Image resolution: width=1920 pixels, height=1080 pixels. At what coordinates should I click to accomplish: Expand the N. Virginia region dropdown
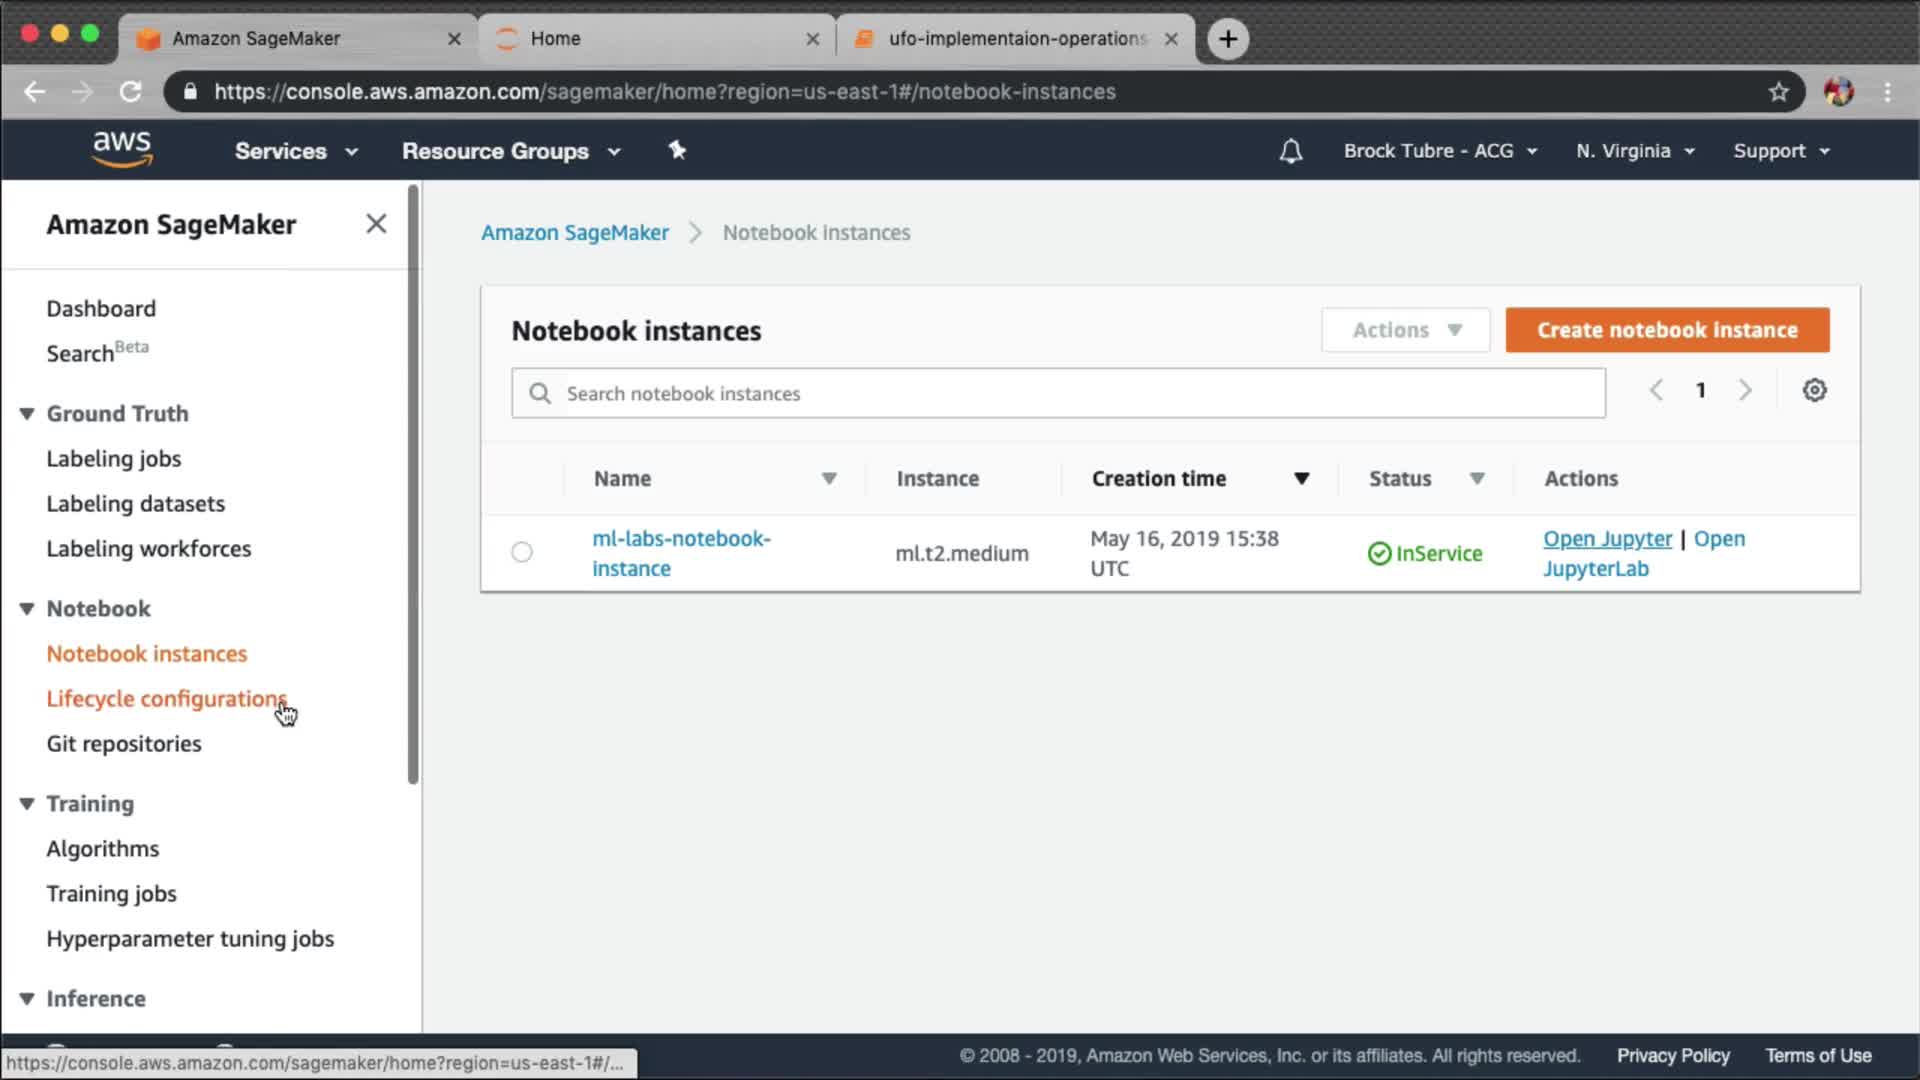(x=1634, y=151)
